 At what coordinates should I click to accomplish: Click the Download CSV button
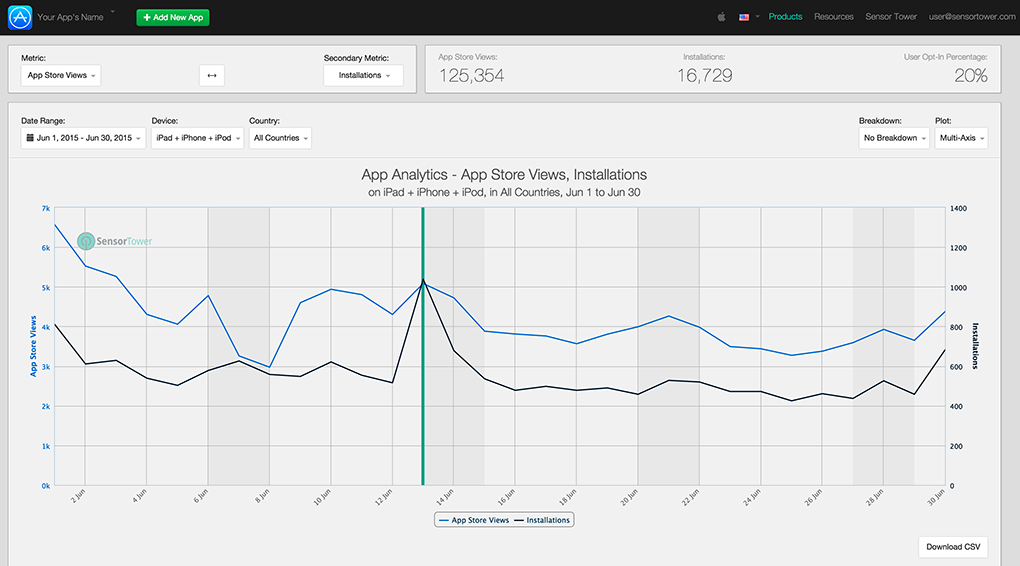coord(952,547)
